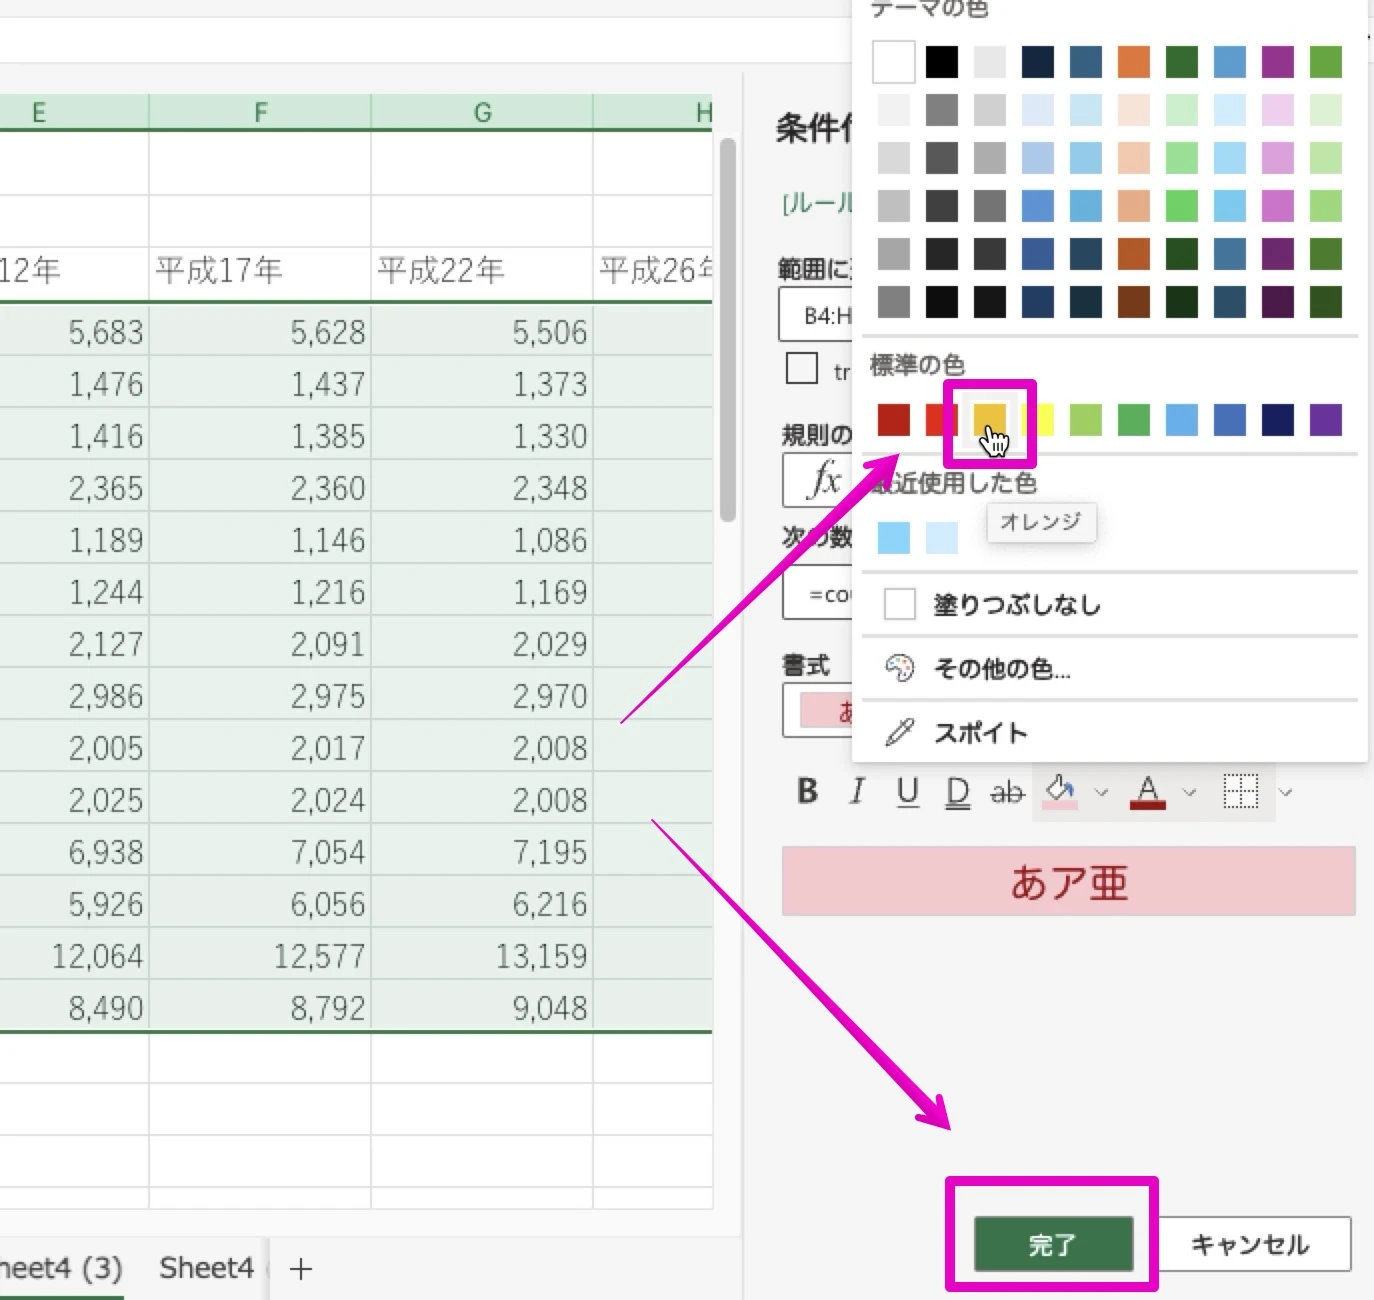Viewport: 1374px width, 1300px height.
Task: Click the 平成17年 header cell
Action: pyautogui.click(x=260, y=272)
